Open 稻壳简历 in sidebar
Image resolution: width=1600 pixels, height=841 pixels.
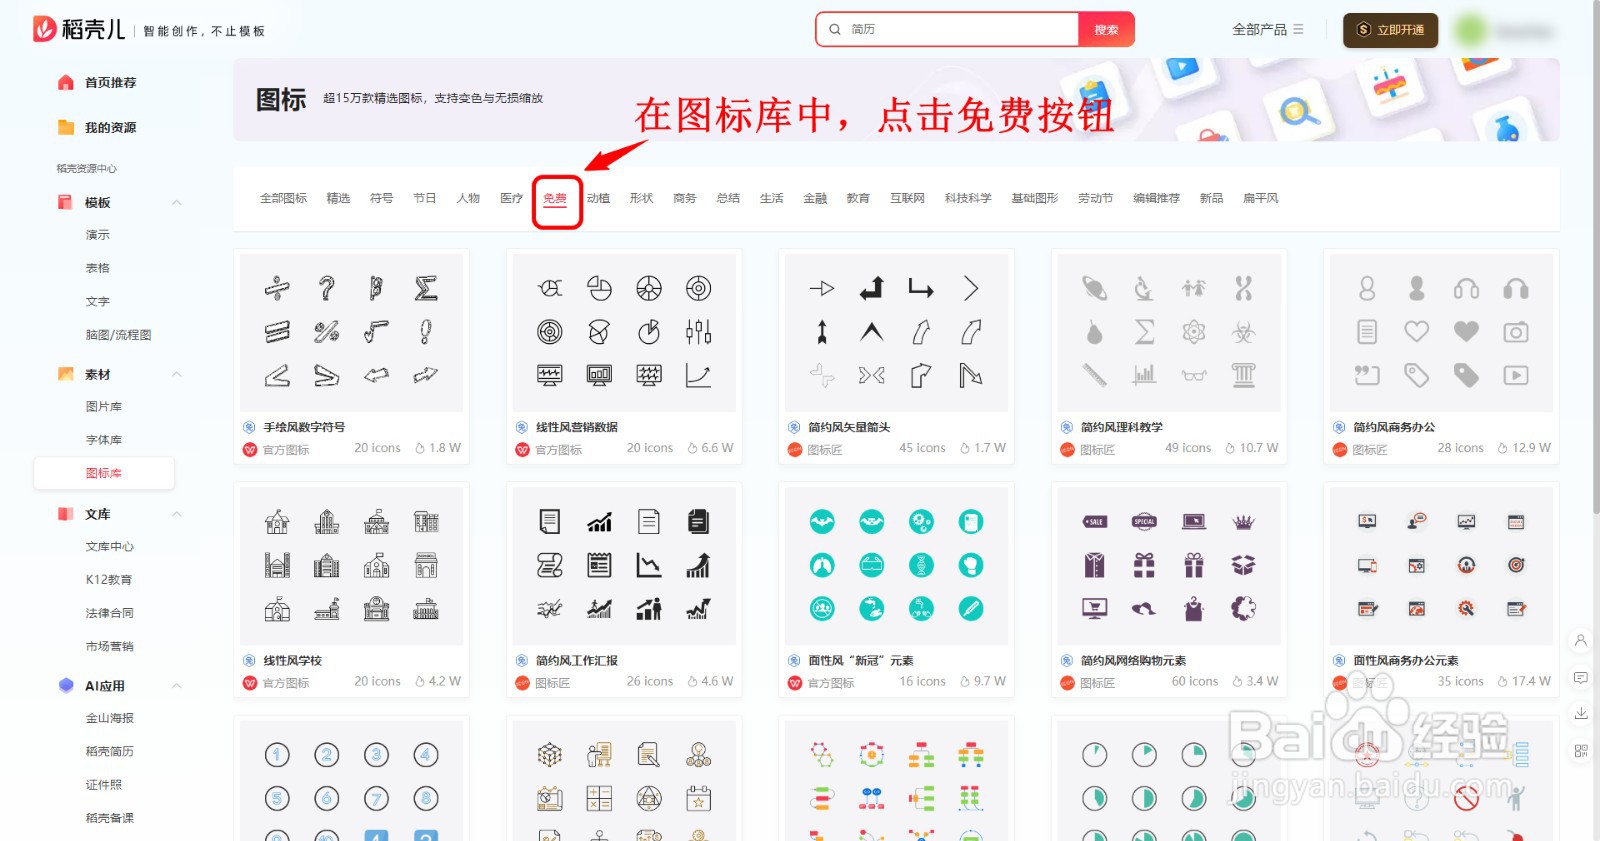click(x=110, y=752)
